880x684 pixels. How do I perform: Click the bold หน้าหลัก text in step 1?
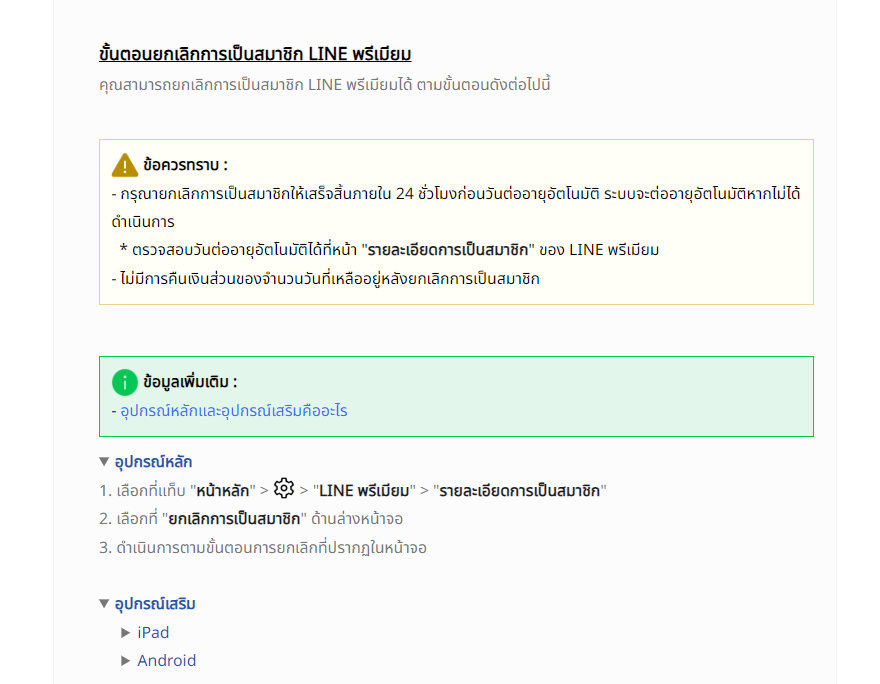click(222, 491)
